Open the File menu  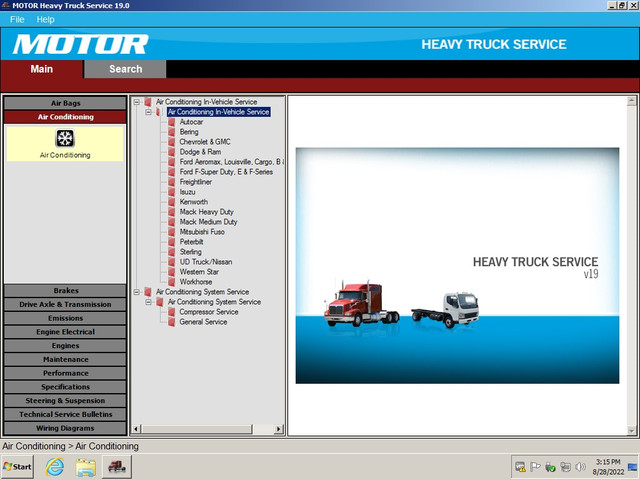tap(17, 20)
